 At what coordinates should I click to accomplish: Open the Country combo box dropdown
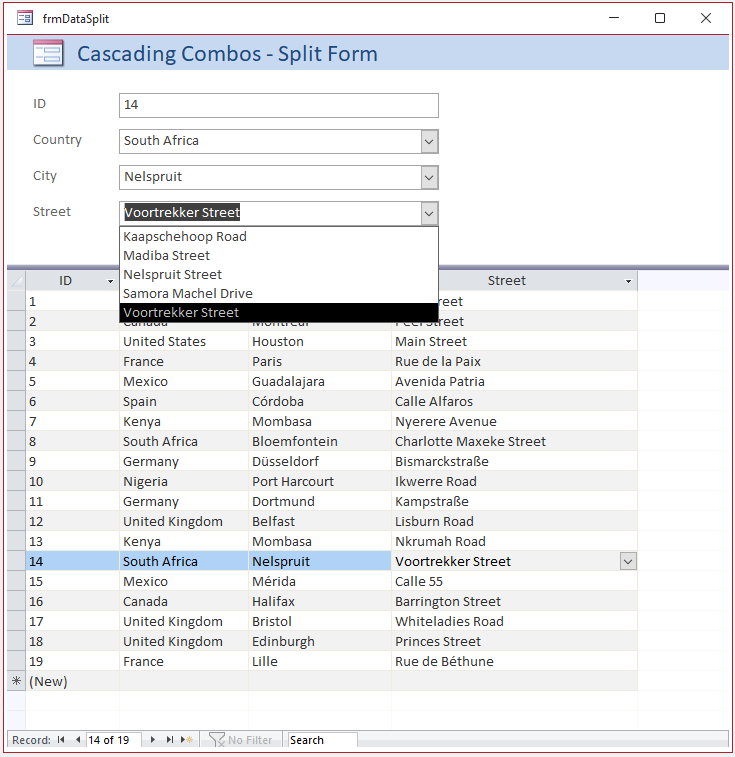pos(429,142)
